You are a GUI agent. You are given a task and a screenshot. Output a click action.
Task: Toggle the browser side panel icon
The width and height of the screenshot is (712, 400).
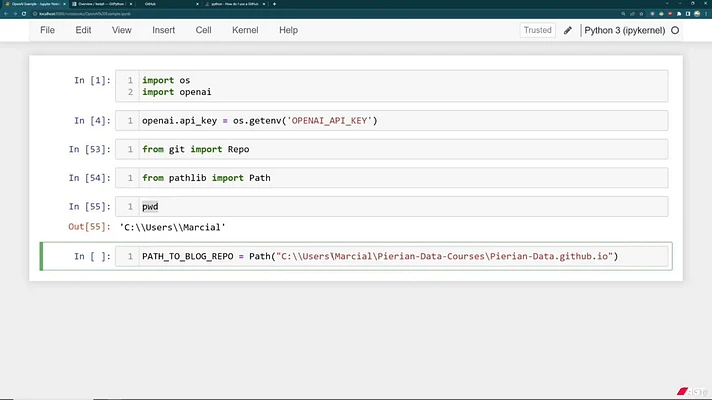click(688, 14)
